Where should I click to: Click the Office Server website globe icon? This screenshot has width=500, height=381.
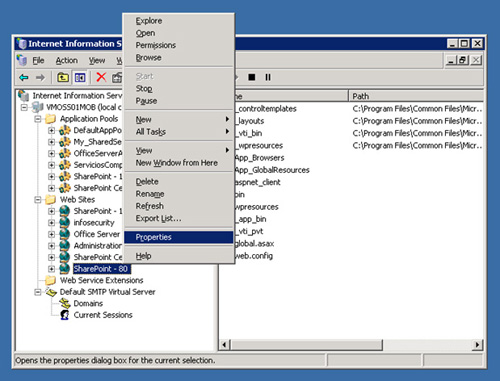click(x=65, y=234)
